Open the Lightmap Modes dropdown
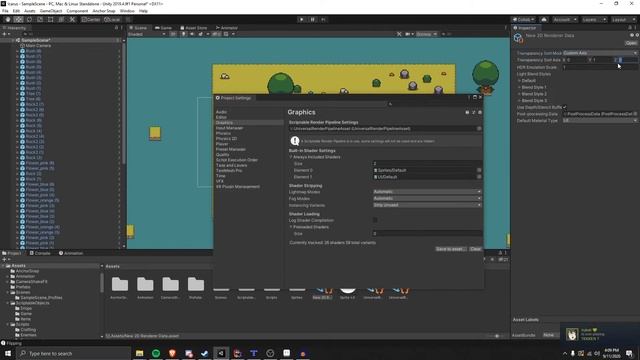The image size is (640, 360). point(427,192)
